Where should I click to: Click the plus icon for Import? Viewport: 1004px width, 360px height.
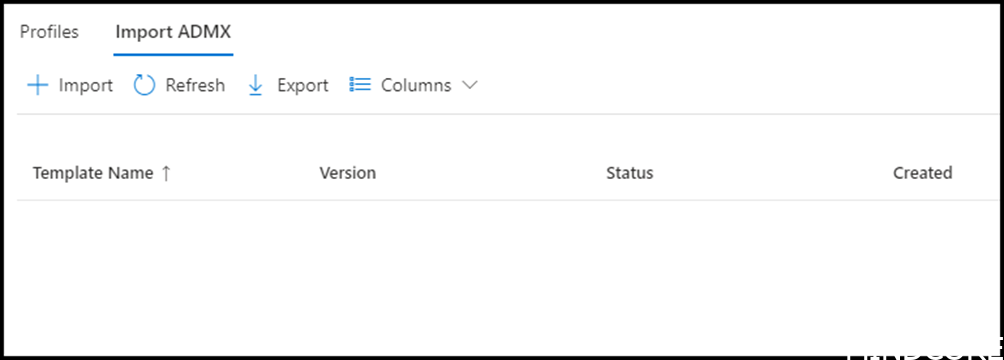pos(38,85)
